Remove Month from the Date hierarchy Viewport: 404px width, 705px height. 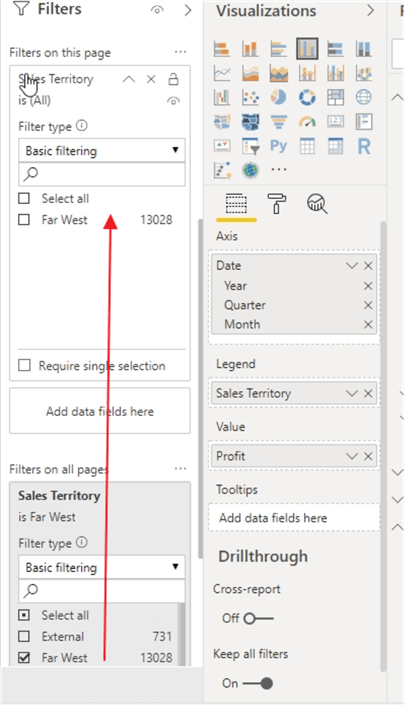368,325
